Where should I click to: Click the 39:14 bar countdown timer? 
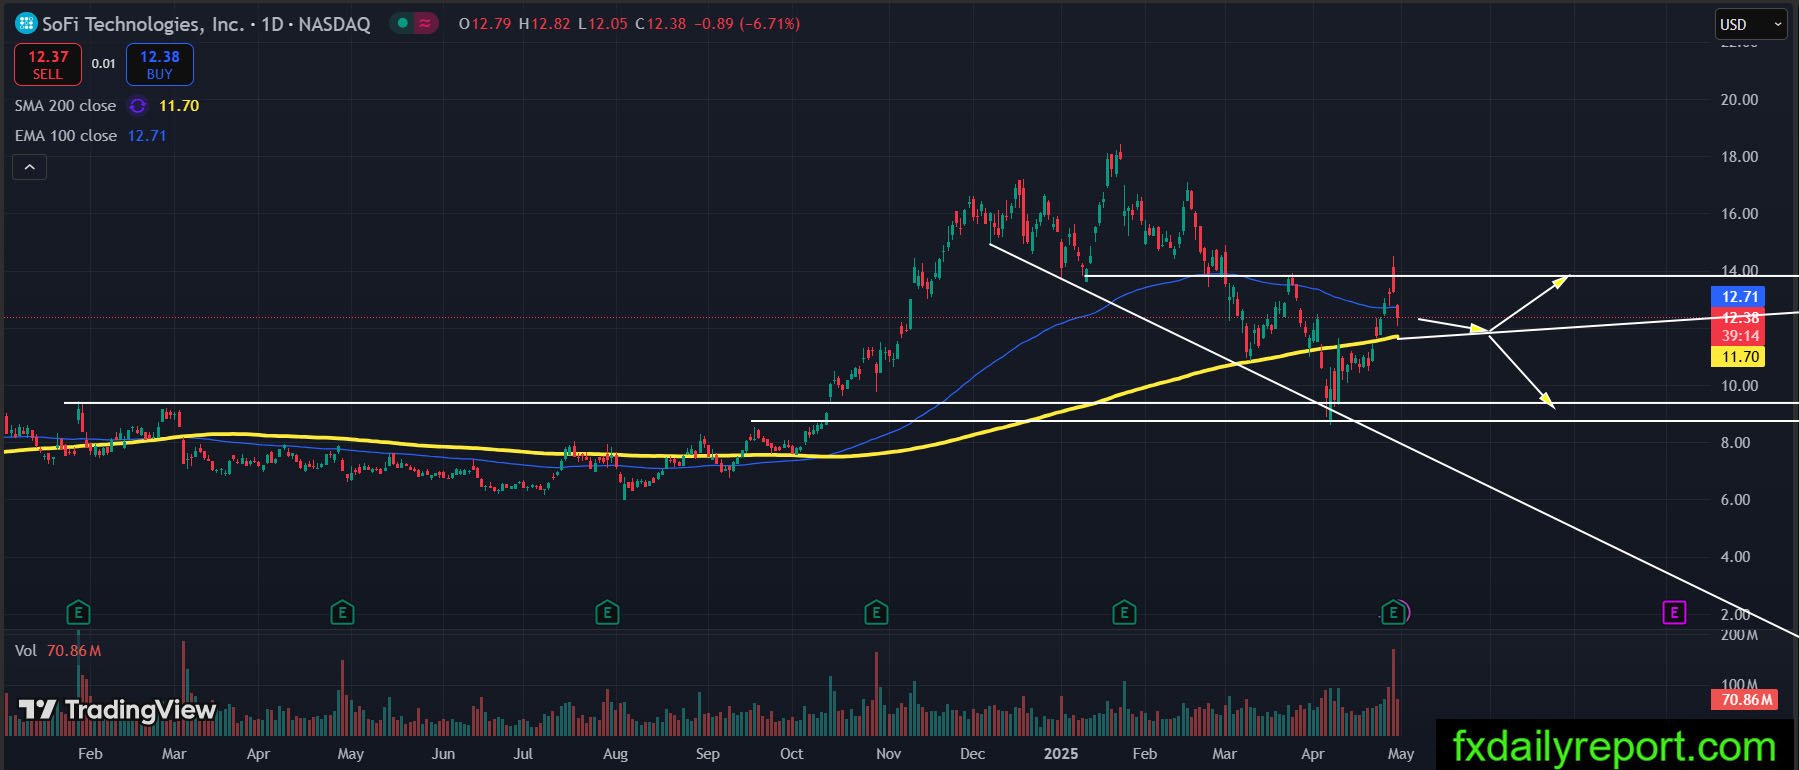[x=1740, y=336]
